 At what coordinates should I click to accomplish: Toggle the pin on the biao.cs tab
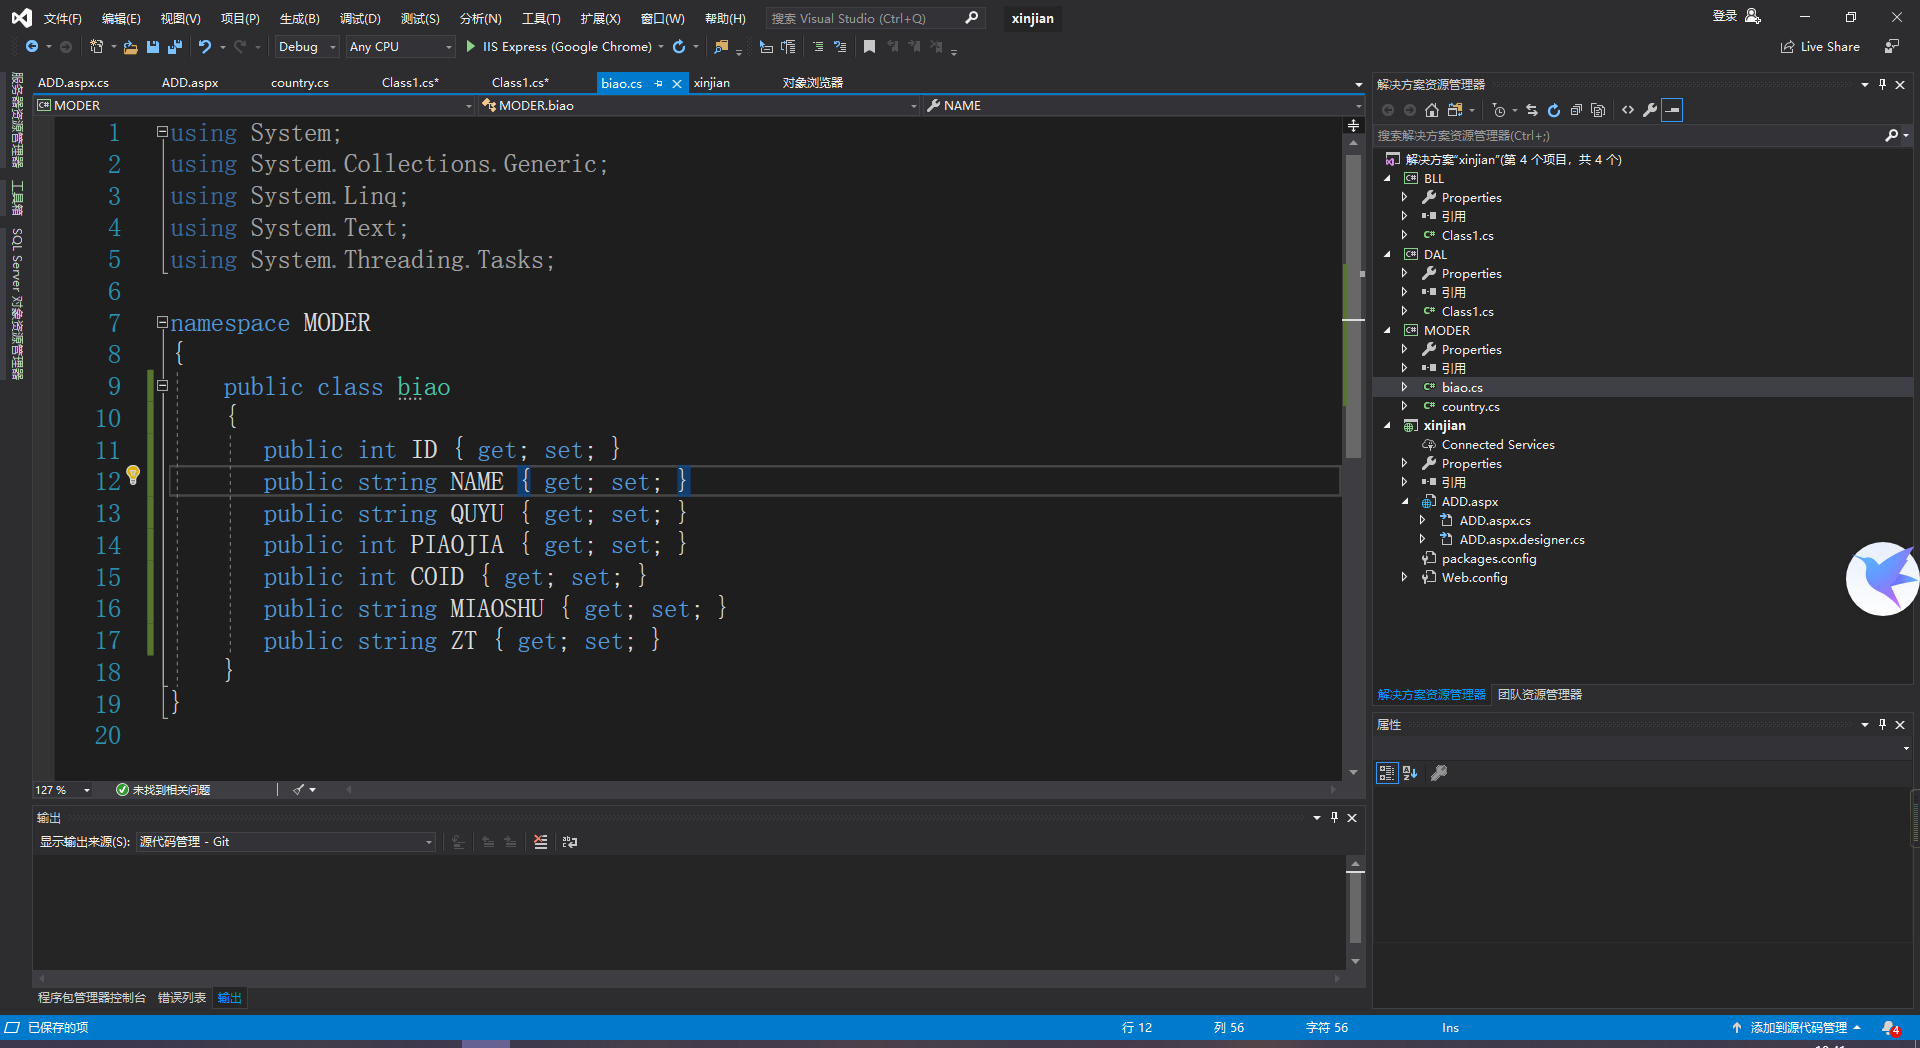658,83
